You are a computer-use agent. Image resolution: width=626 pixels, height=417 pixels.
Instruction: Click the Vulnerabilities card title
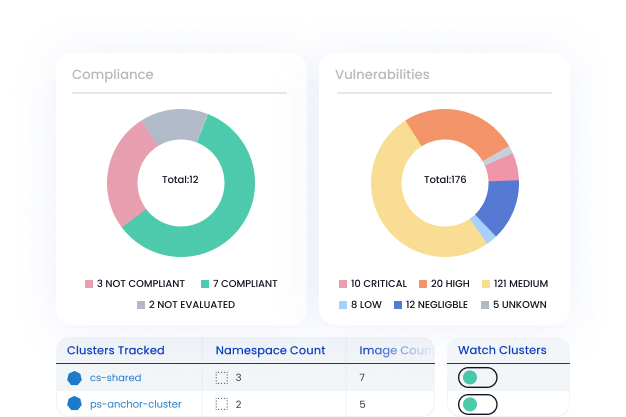coord(382,75)
